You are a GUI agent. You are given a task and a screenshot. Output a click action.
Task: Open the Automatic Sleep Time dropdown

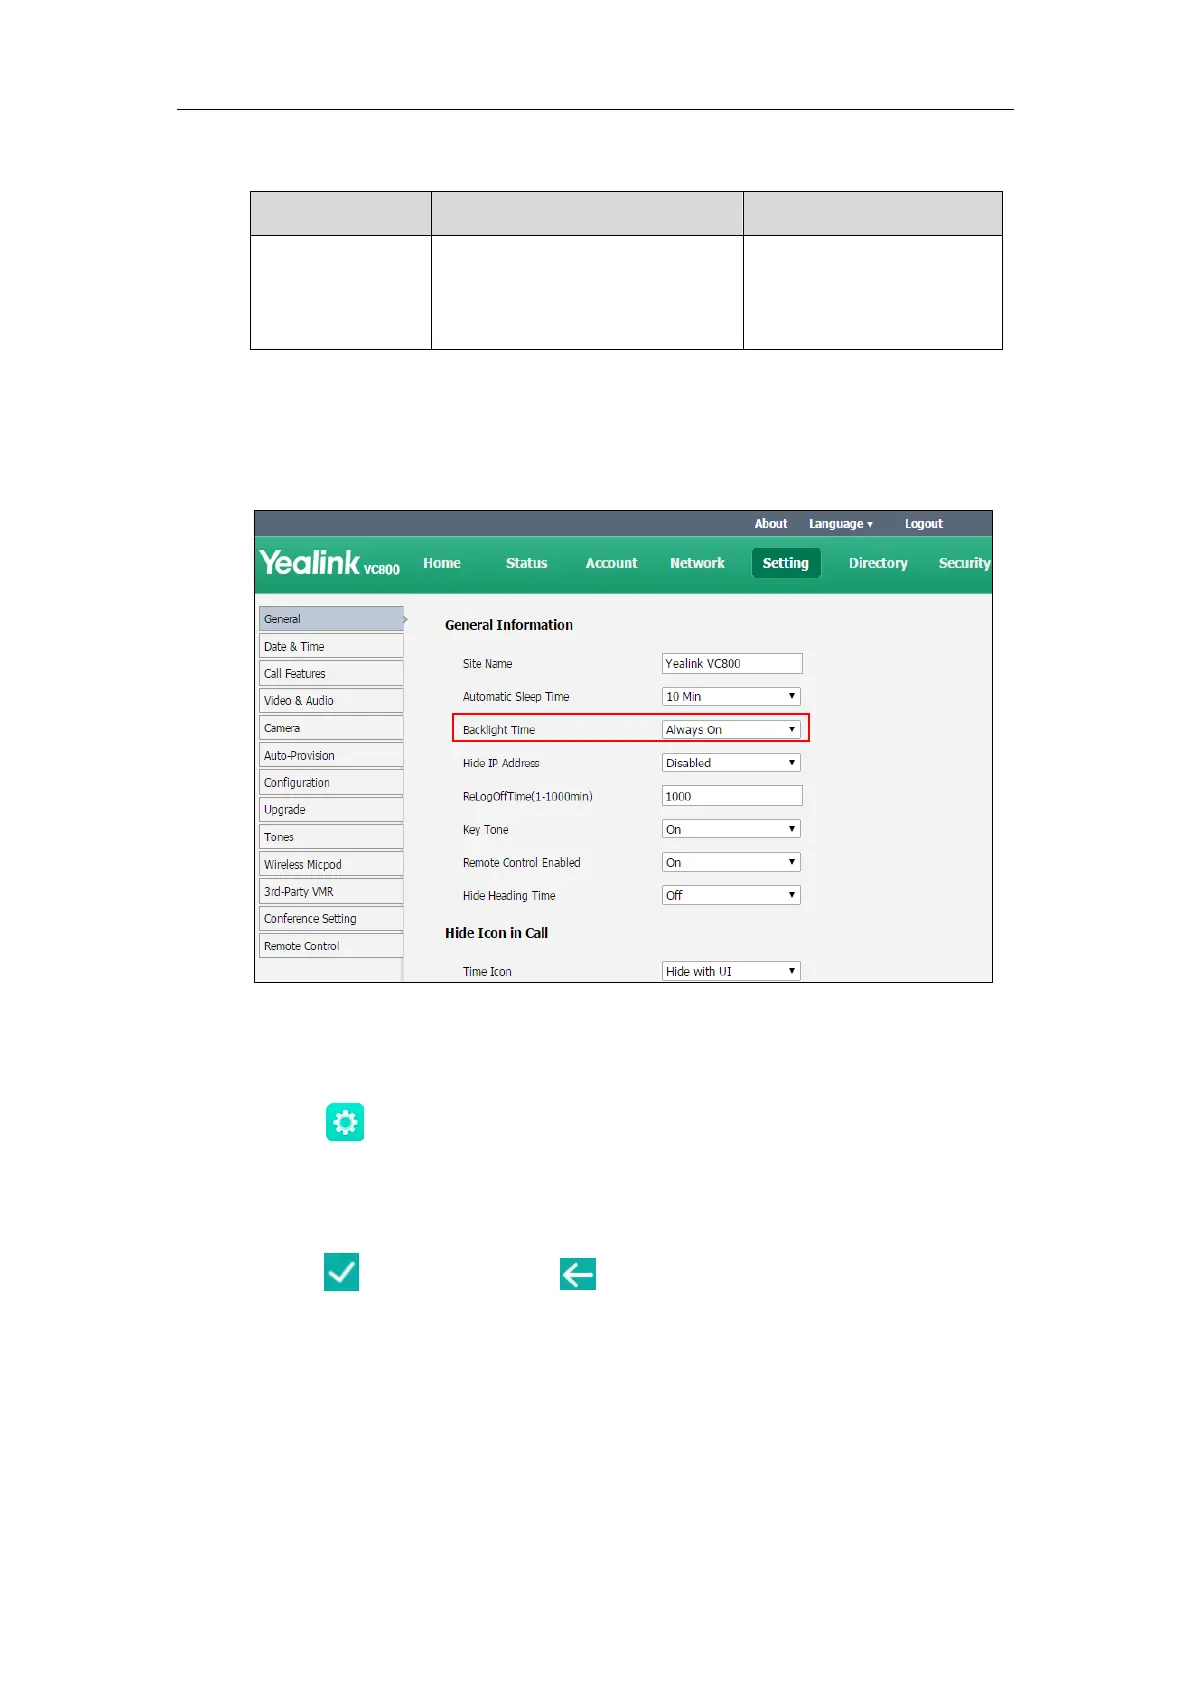731,697
